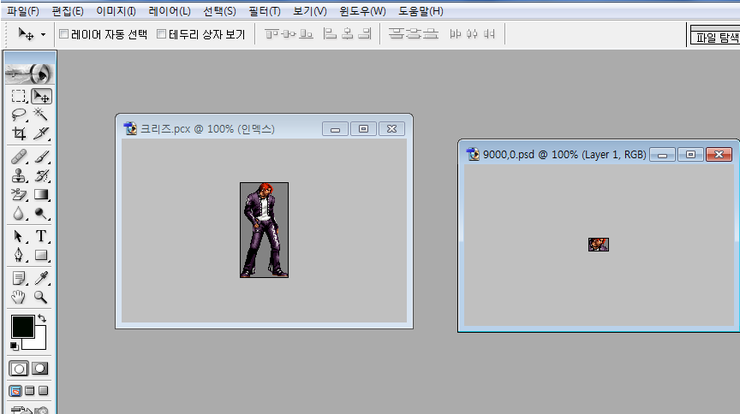
Task: Open the 선택(S) menu
Action: point(219,11)
